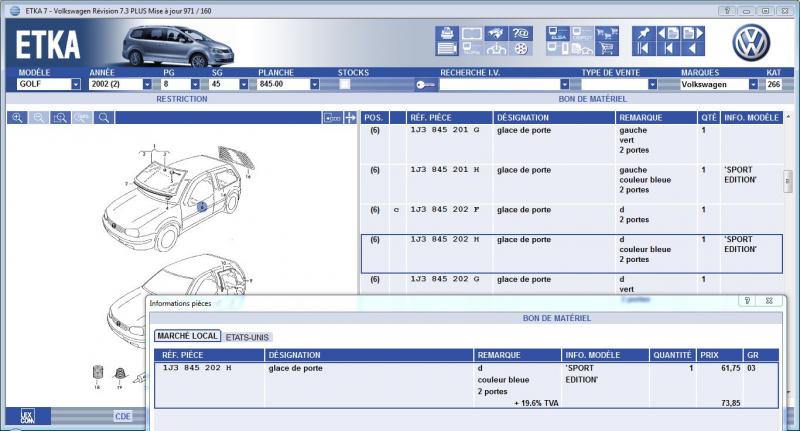Click the RÉF. PIÈCE column header in the parts list
The image size is (800, 431).
(x=449, y=118)
